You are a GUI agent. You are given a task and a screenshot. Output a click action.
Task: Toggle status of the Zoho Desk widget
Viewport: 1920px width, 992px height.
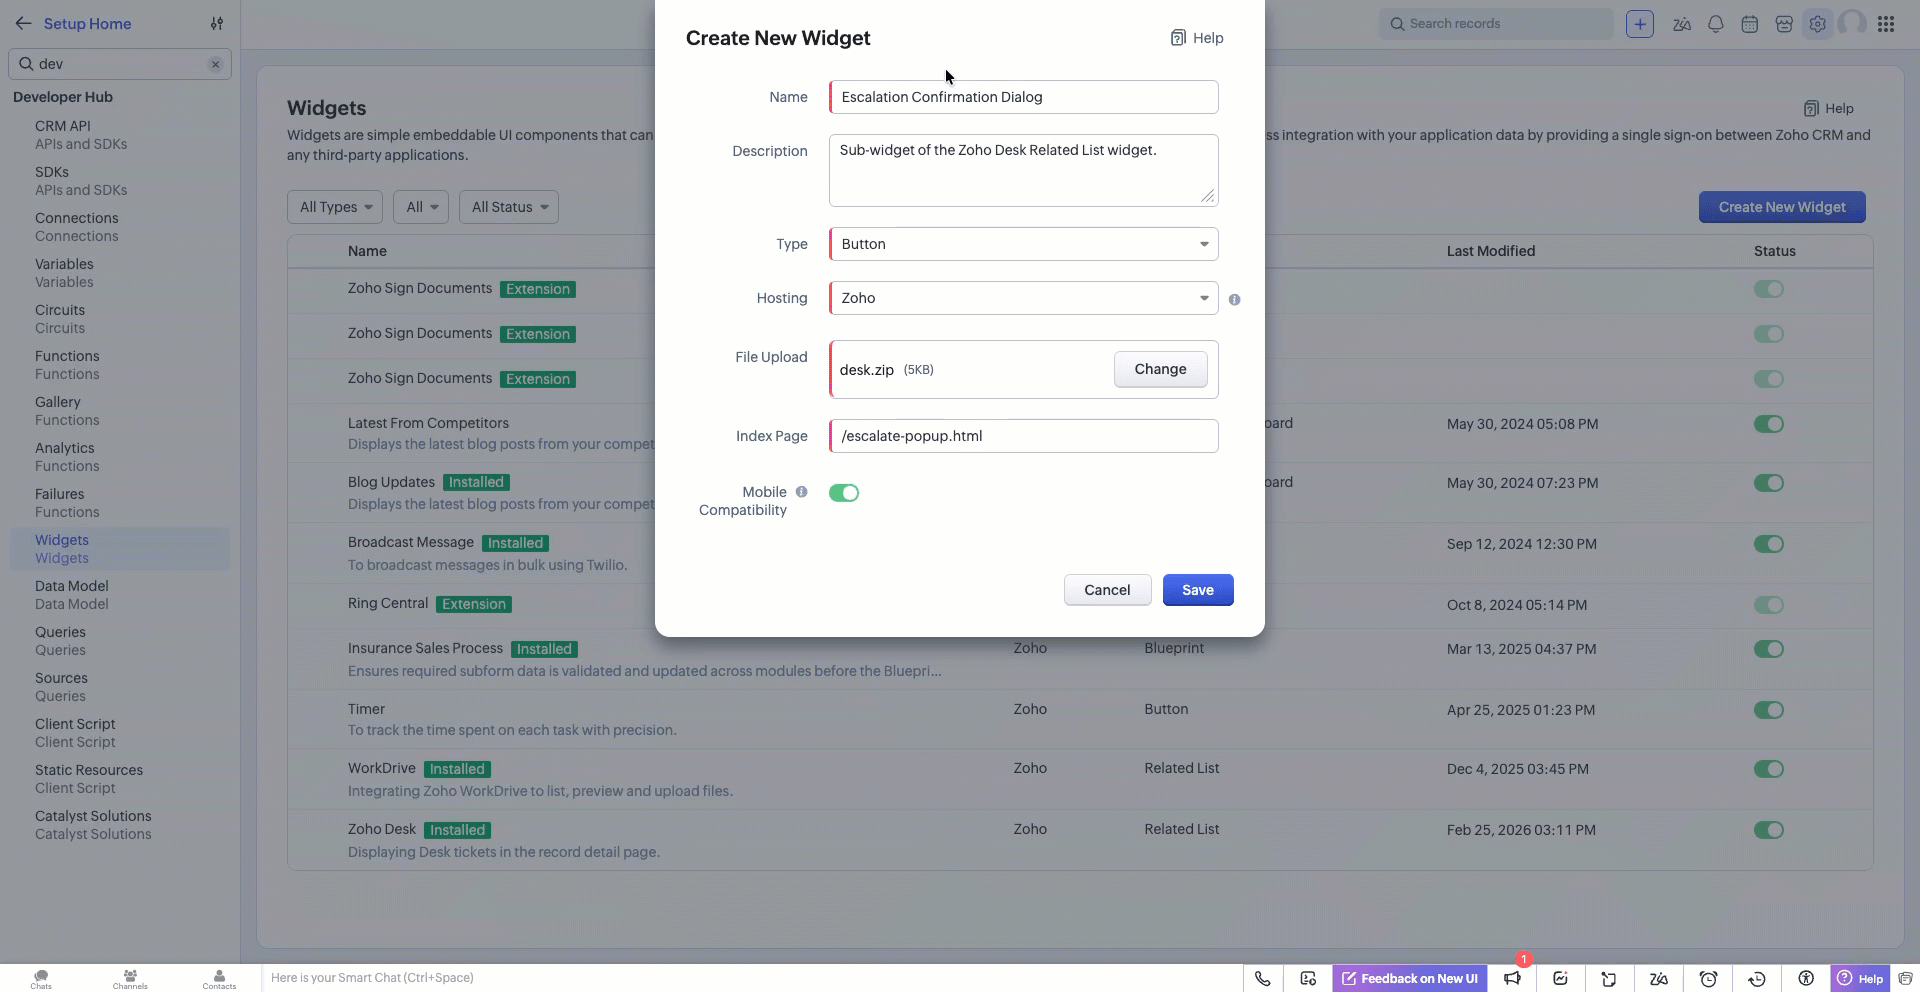[x=1768, y=830]
